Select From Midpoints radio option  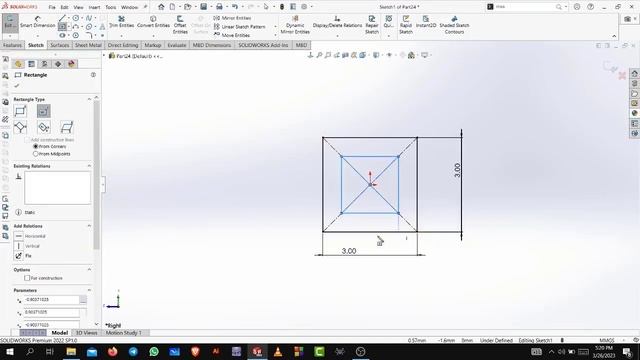[36, 154]
